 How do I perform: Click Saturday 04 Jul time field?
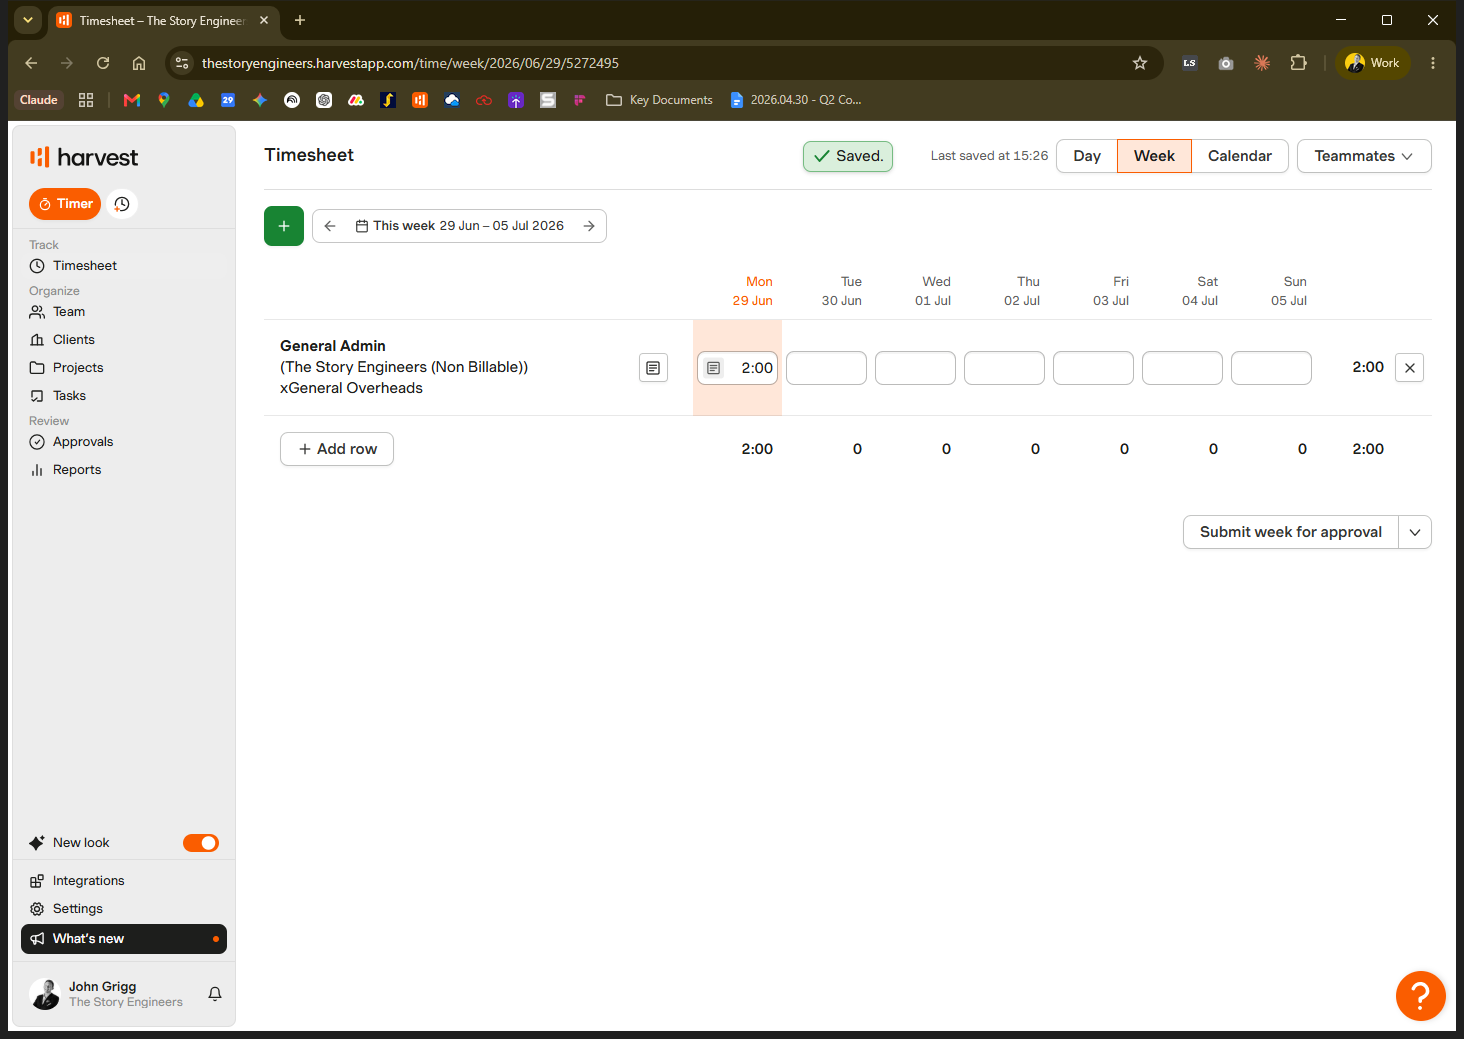(1182, 368)
